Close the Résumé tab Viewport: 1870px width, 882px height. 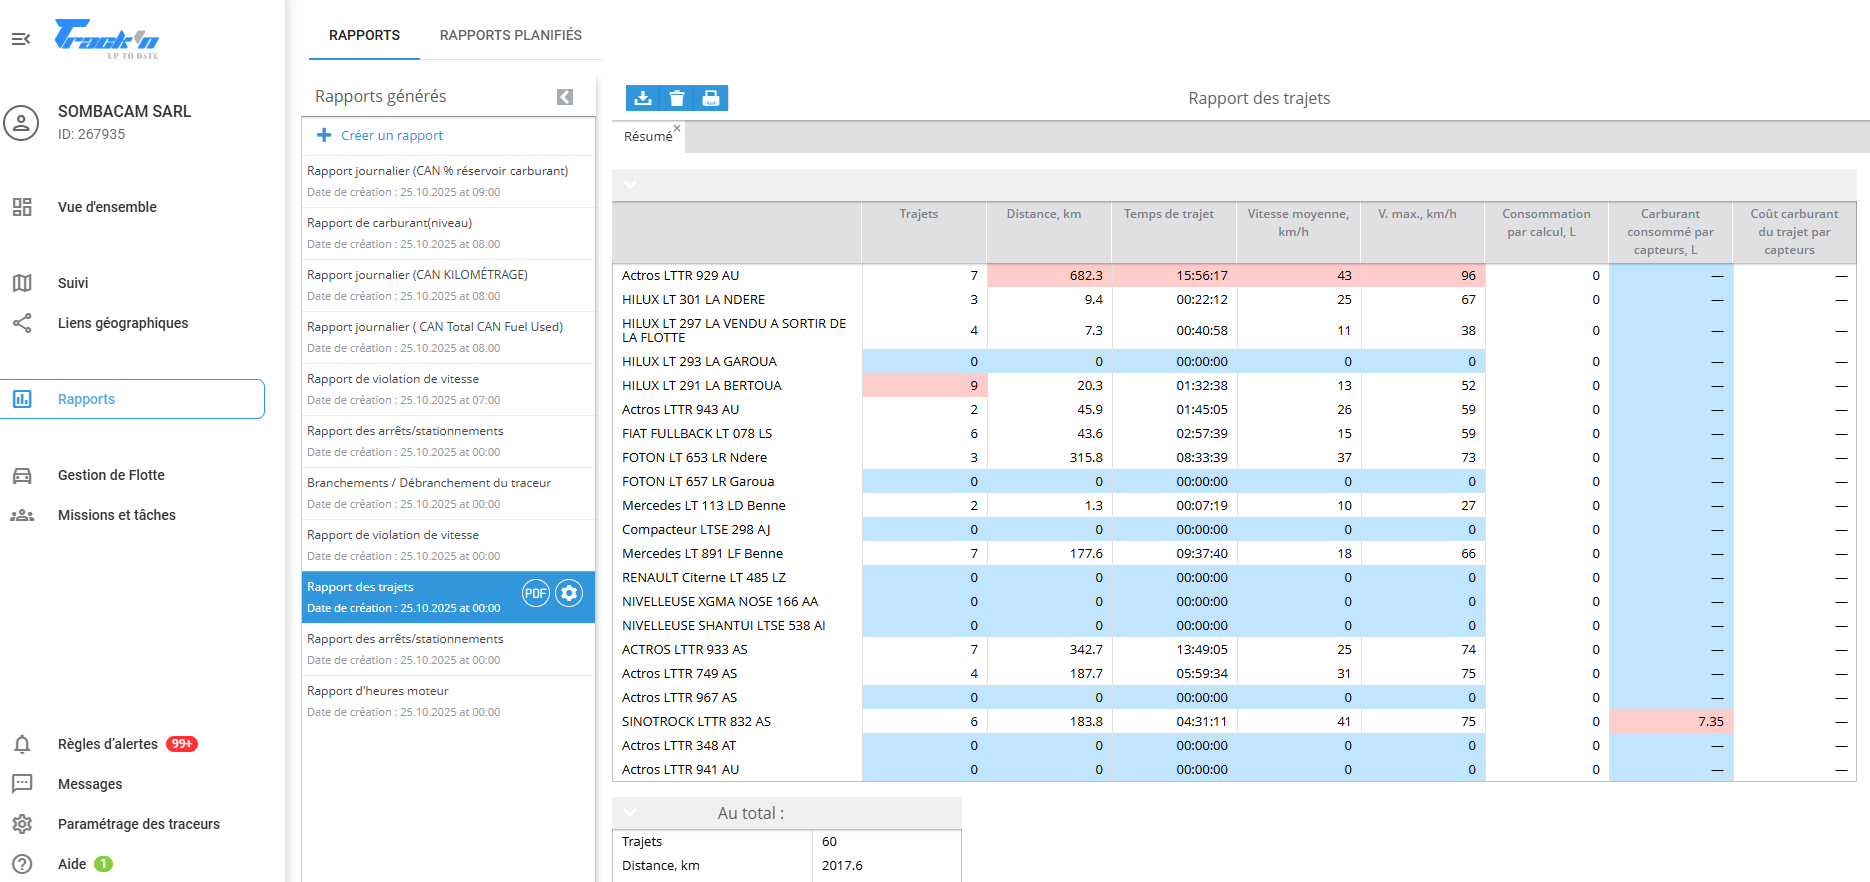(677, 128)
